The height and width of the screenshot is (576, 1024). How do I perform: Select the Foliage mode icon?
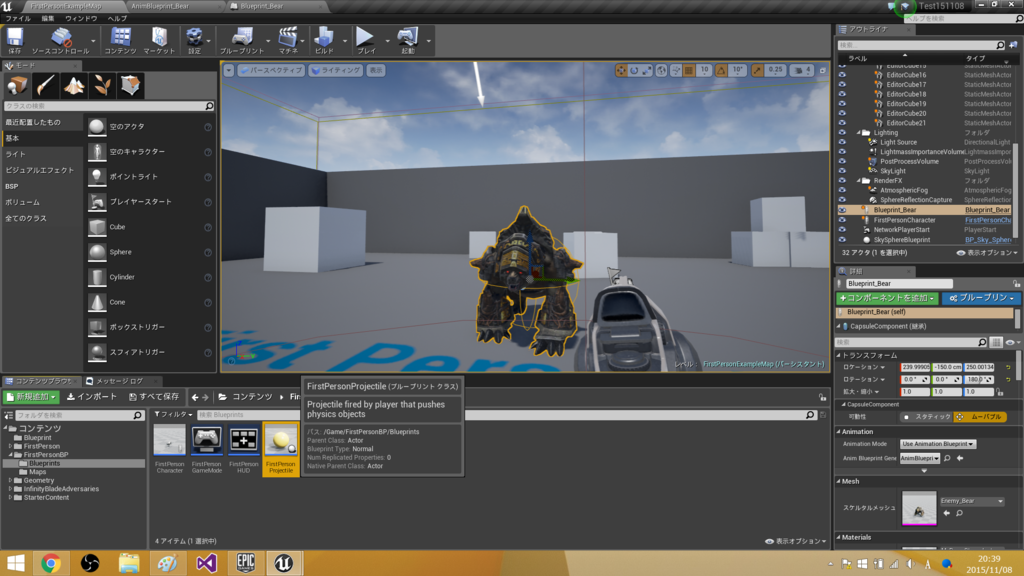[x=102, y=86]
